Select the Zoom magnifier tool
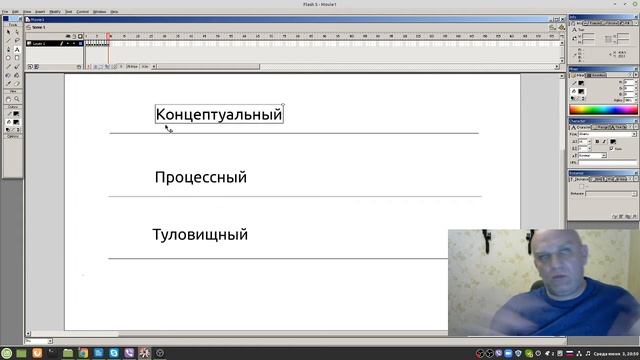This screenshot has height=360, width=640. tap(17, 99)
